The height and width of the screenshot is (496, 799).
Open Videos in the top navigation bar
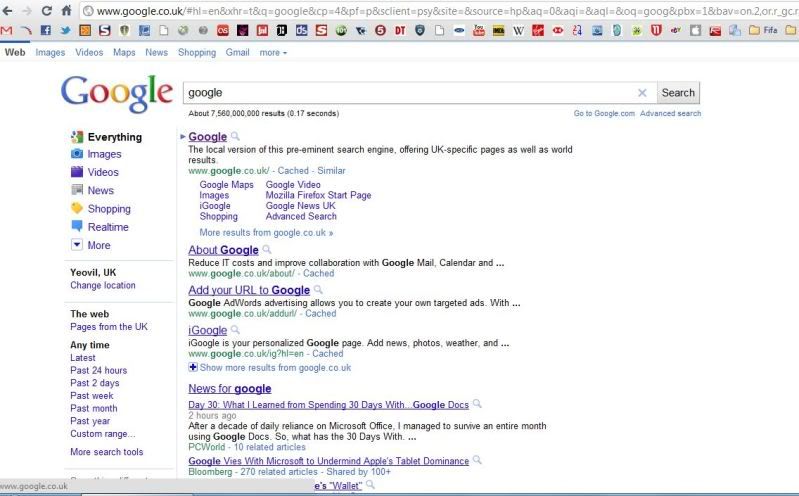coord(89,53)
